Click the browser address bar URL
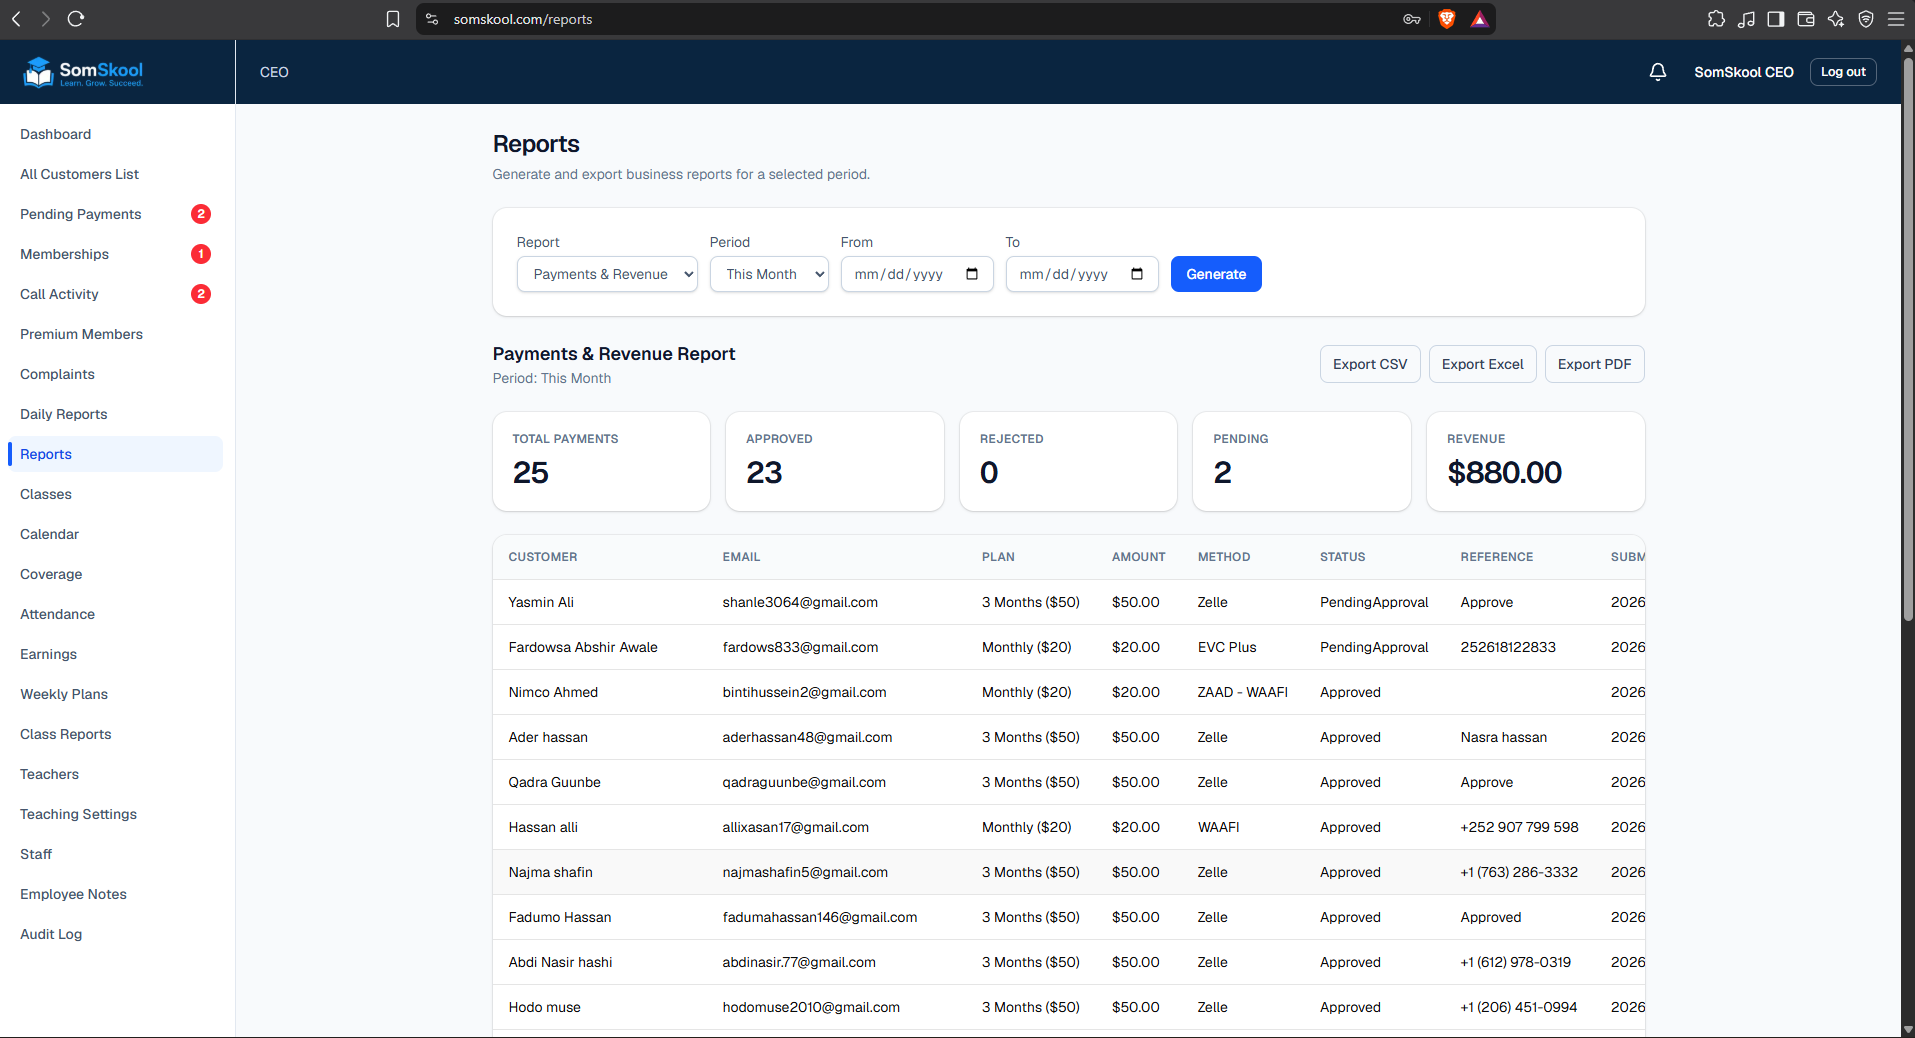 pyautogui.click(x=523, y=19)
